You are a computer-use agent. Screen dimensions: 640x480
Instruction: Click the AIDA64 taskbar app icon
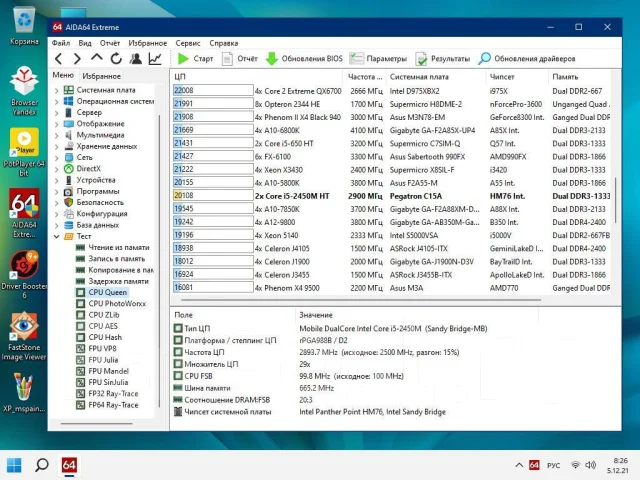(x=69, y=465)
